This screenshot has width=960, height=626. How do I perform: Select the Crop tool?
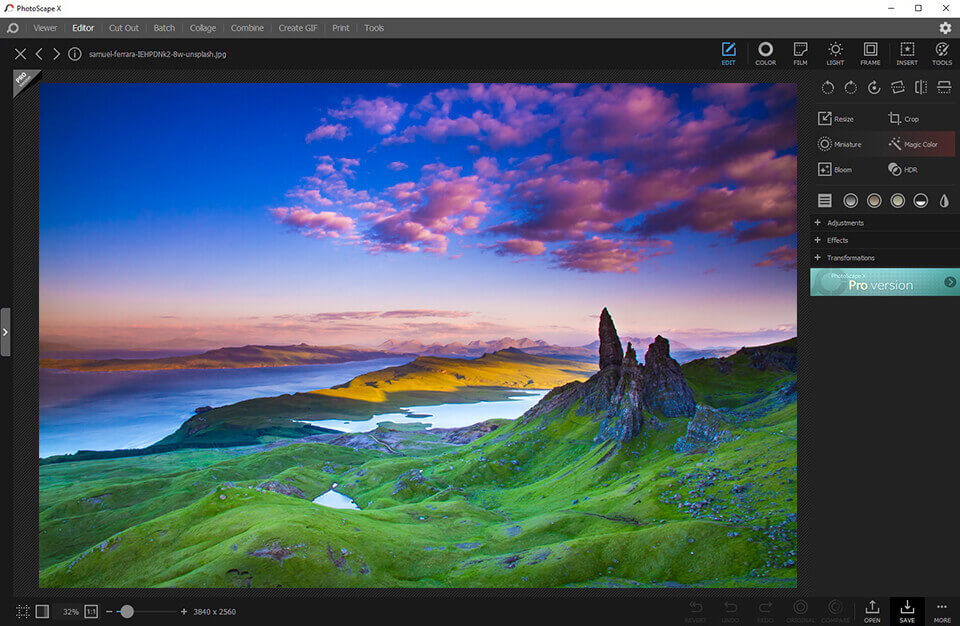pyautogui.click(x=904, y=119)
